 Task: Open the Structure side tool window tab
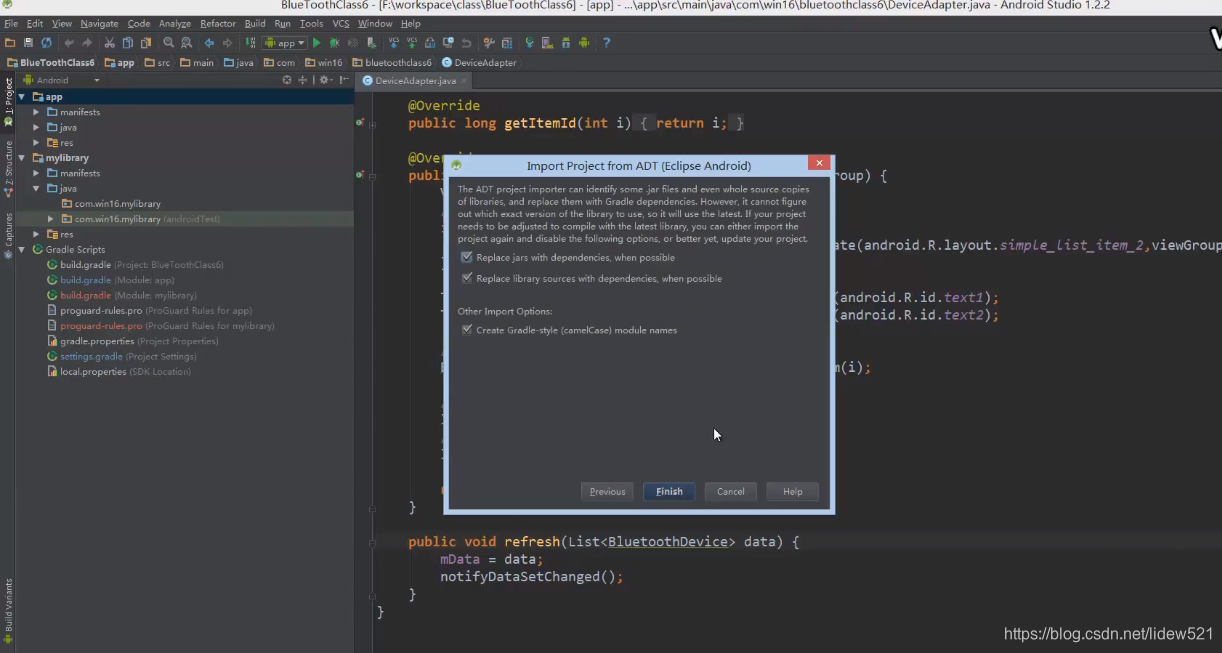(8, 168)
